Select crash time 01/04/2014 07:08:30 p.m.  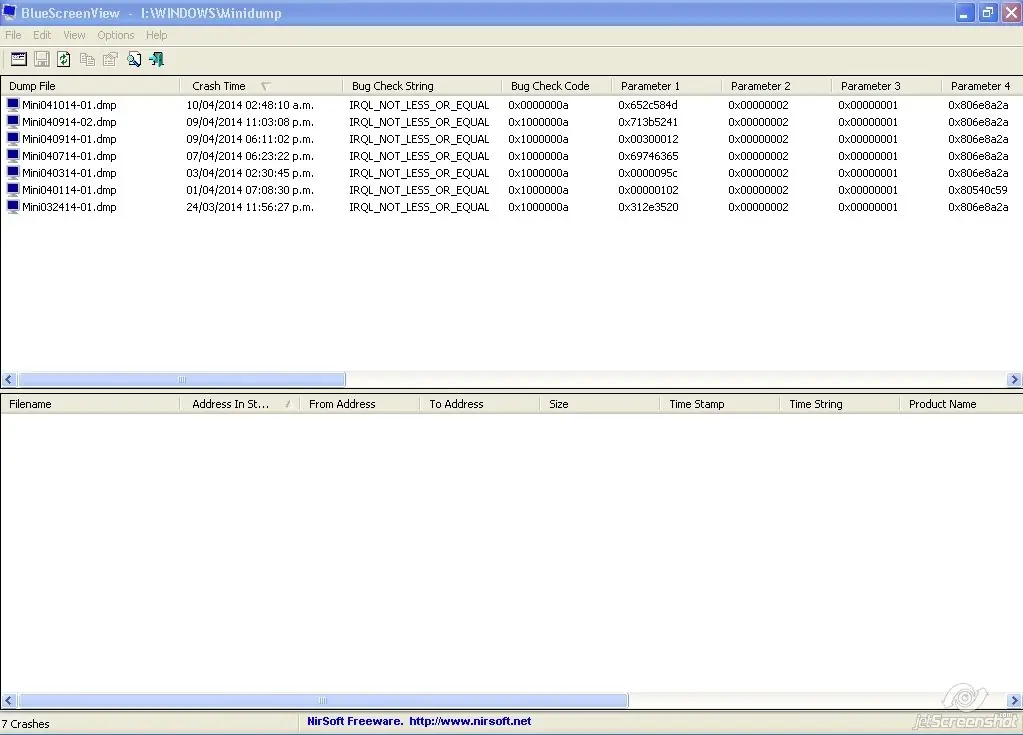[x=250, y=190]
